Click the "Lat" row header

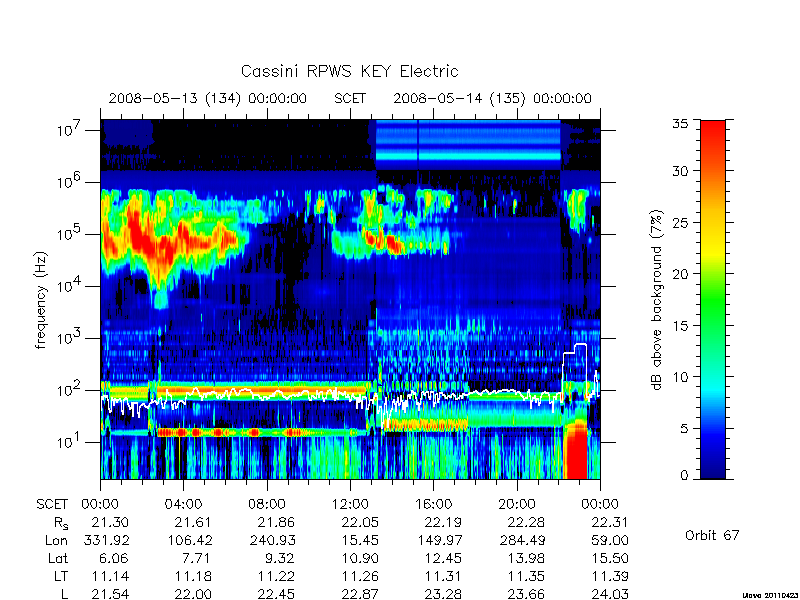point(58,559)
